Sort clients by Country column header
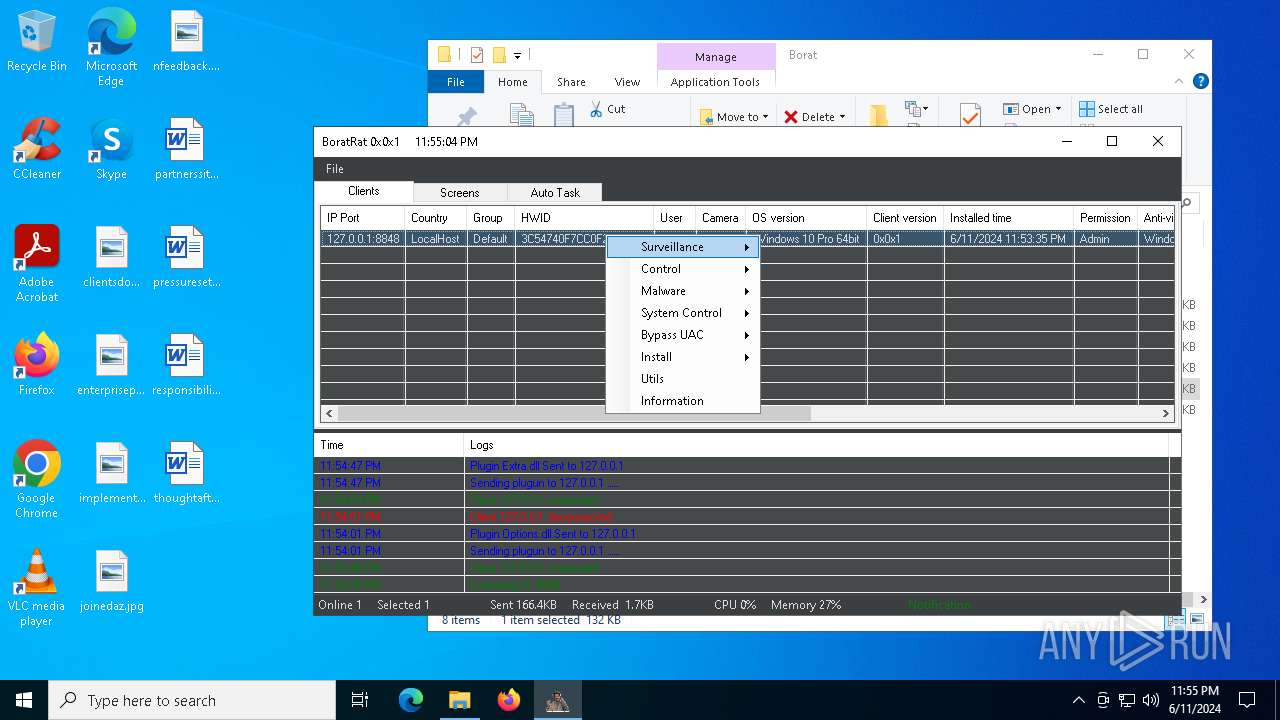This screenshot has height=720, width=1280. pyautogui.click(x=436, y=218)
